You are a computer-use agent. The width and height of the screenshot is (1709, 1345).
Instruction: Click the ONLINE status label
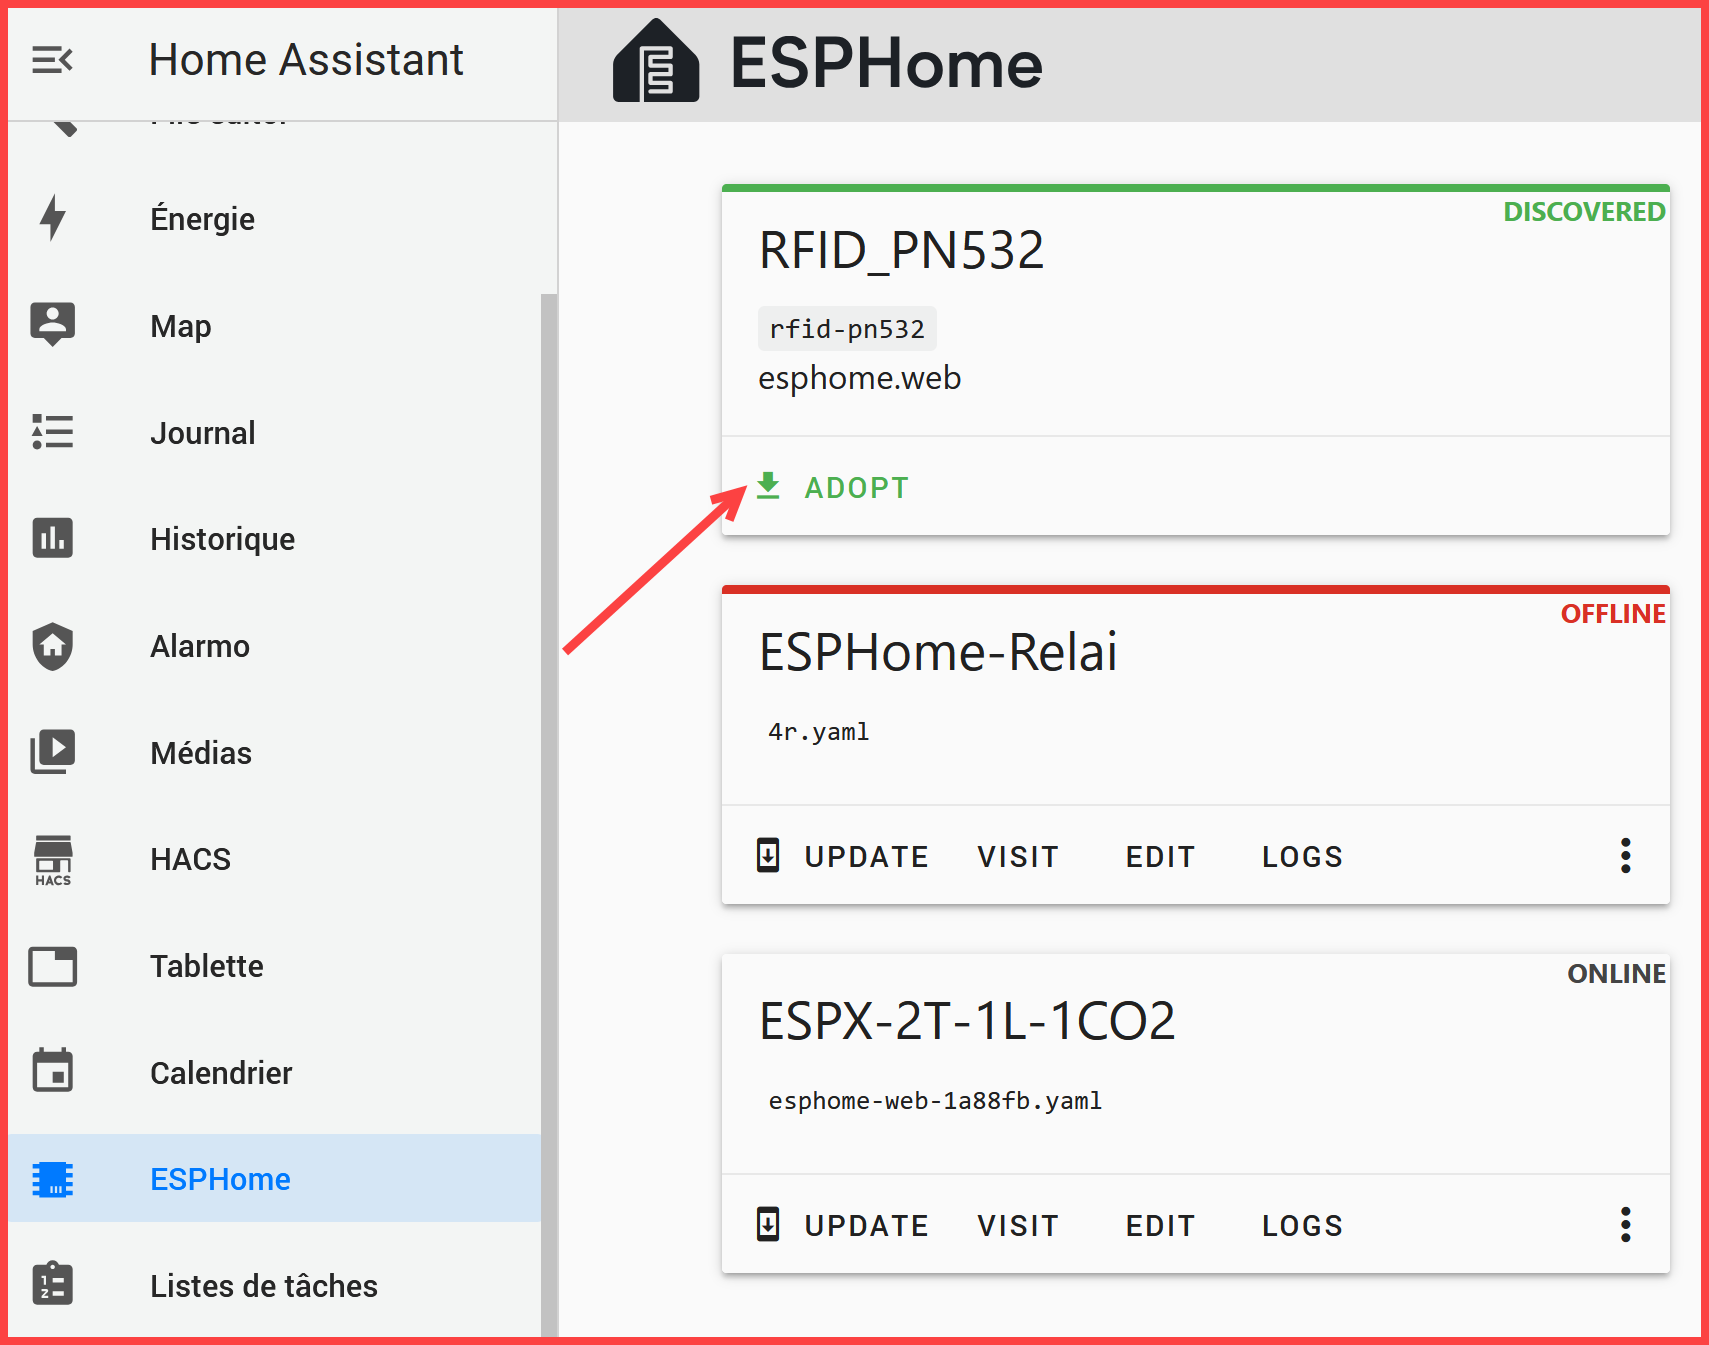1616,974
